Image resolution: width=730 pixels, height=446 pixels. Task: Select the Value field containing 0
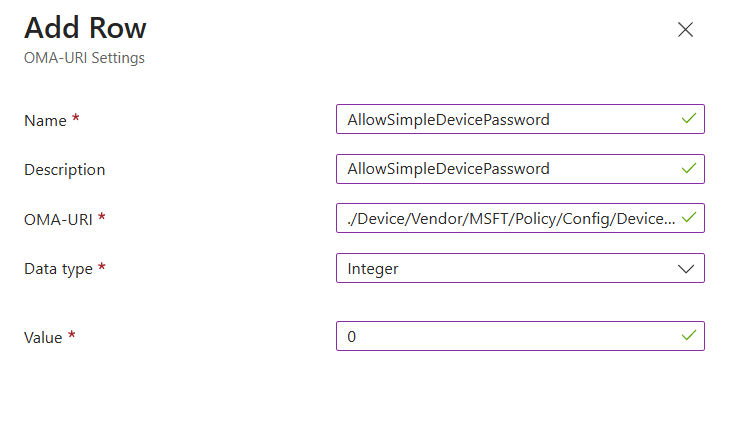pos(505,336)
